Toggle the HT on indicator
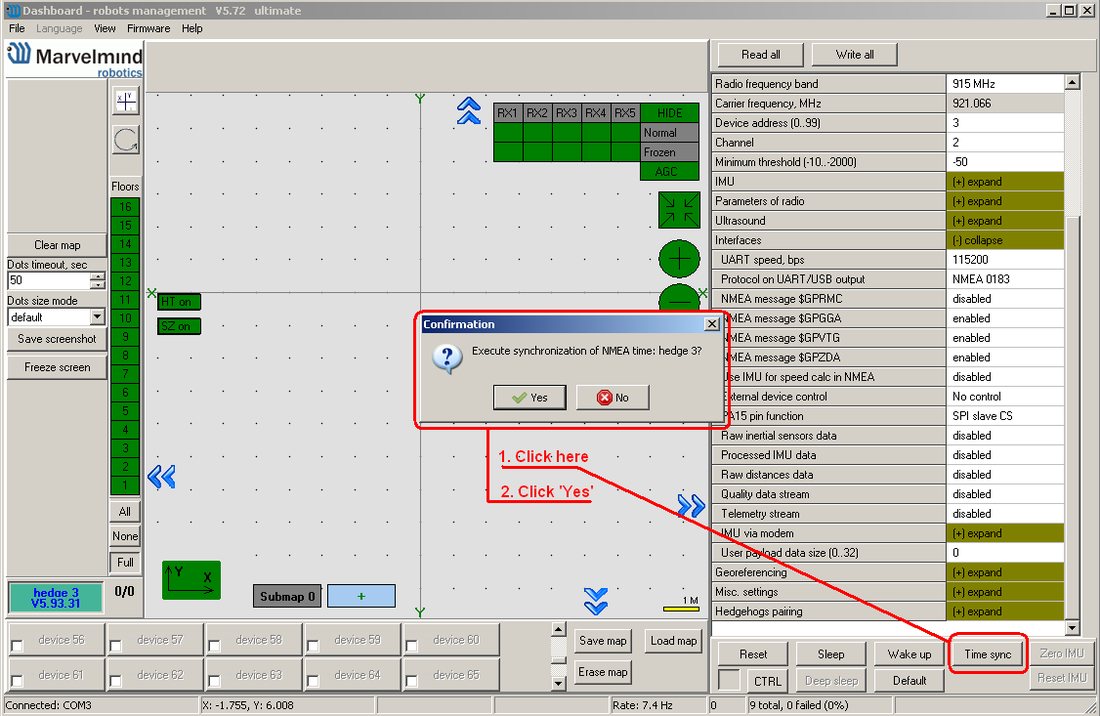This screenshot has height=716, width=1100. [x=179, y=302]
